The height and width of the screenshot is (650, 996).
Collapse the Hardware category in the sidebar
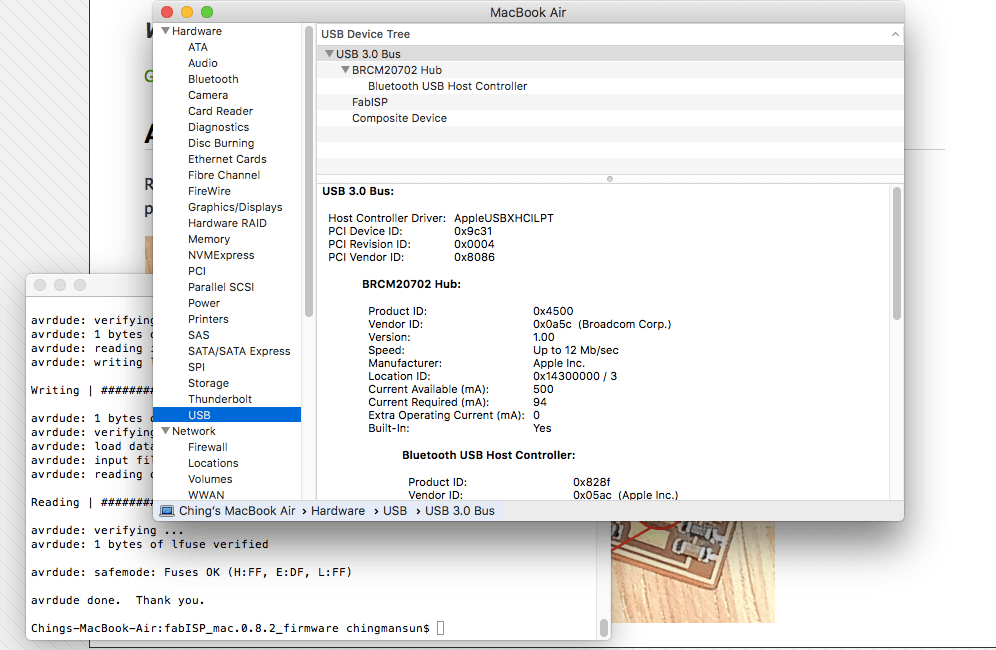[x=165, y=31]
